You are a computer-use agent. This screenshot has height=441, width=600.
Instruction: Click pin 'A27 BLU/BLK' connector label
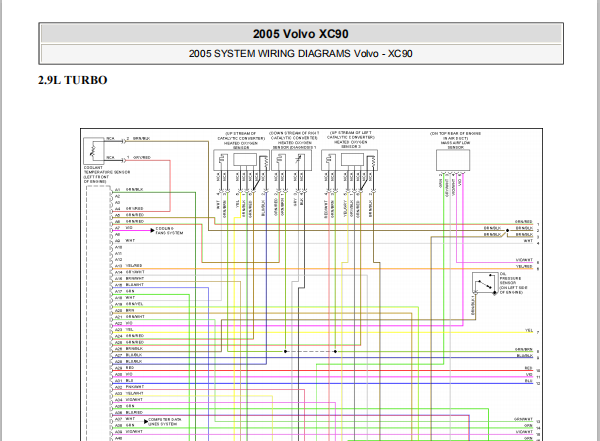click(129, 355)
